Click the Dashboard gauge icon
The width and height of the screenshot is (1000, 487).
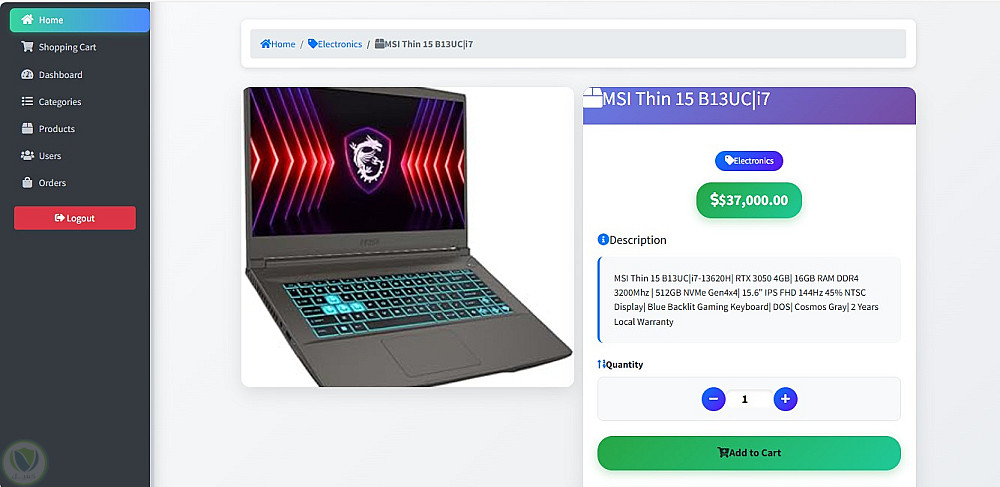point(27,74)
